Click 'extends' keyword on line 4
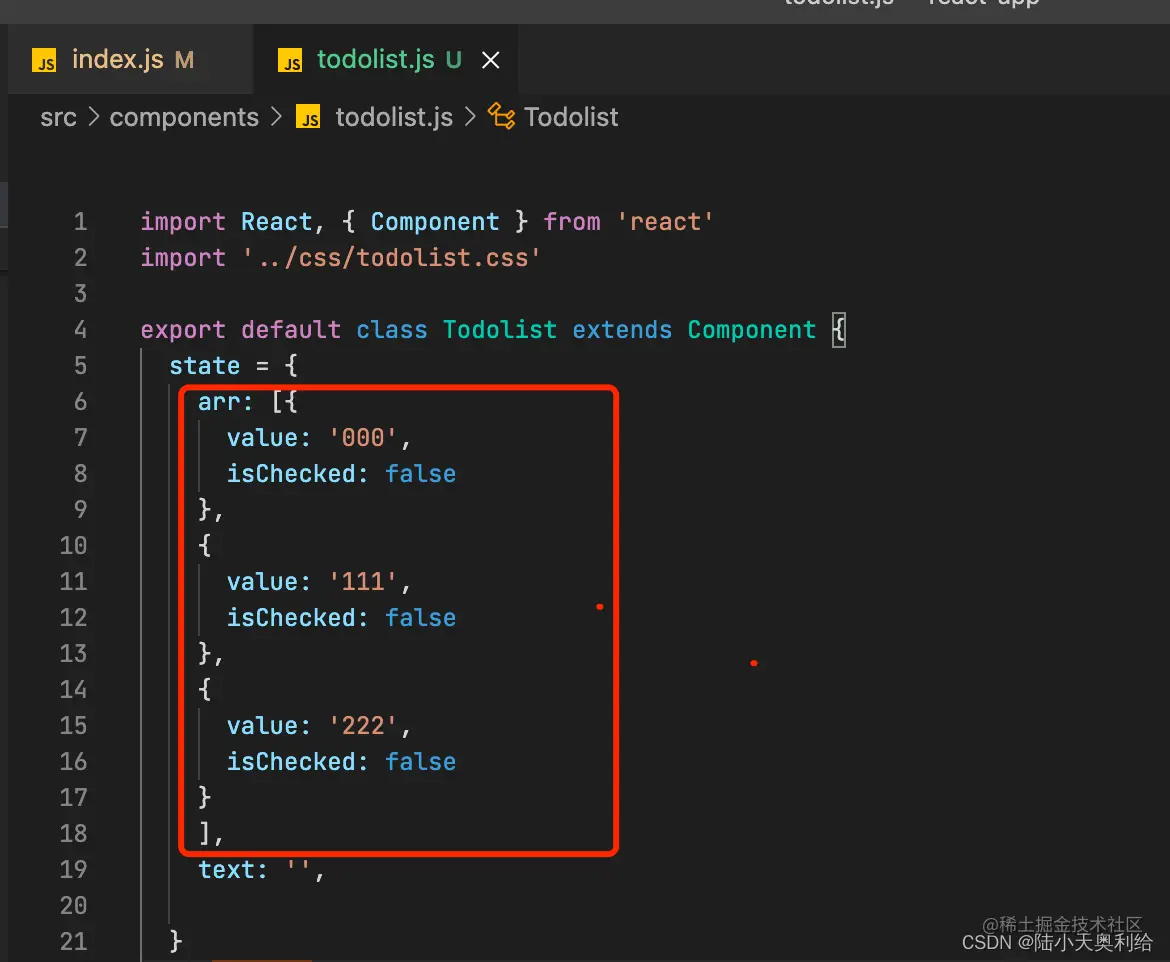 (622, 329)
